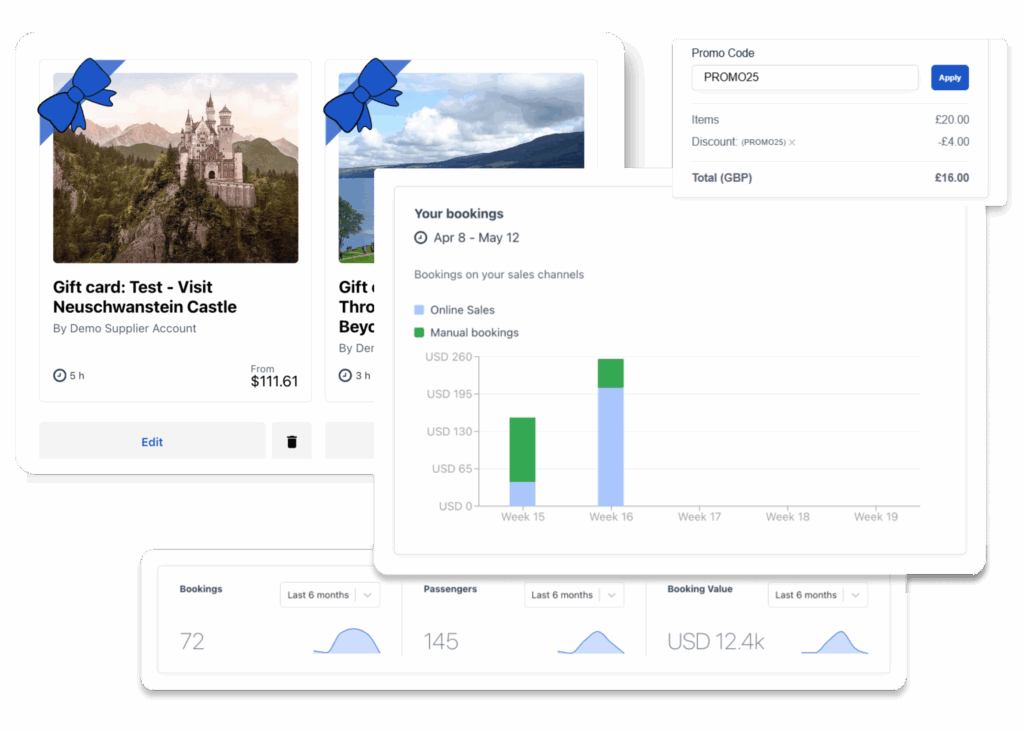Open Bookings Last 6 months dropdown

(x=330, y=595)
